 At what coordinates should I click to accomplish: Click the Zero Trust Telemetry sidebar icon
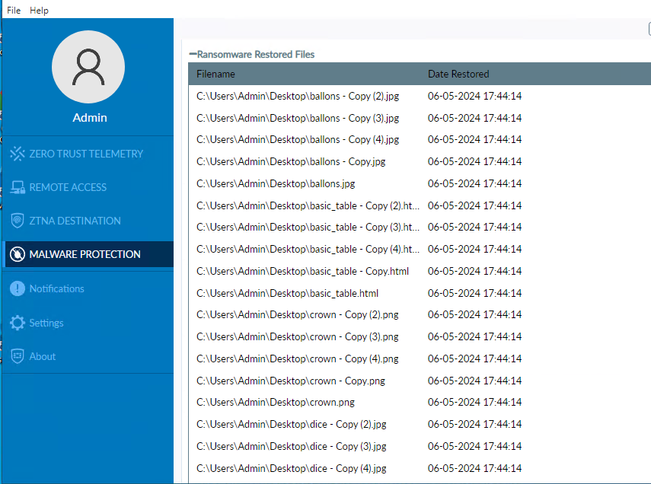point(17,154)
